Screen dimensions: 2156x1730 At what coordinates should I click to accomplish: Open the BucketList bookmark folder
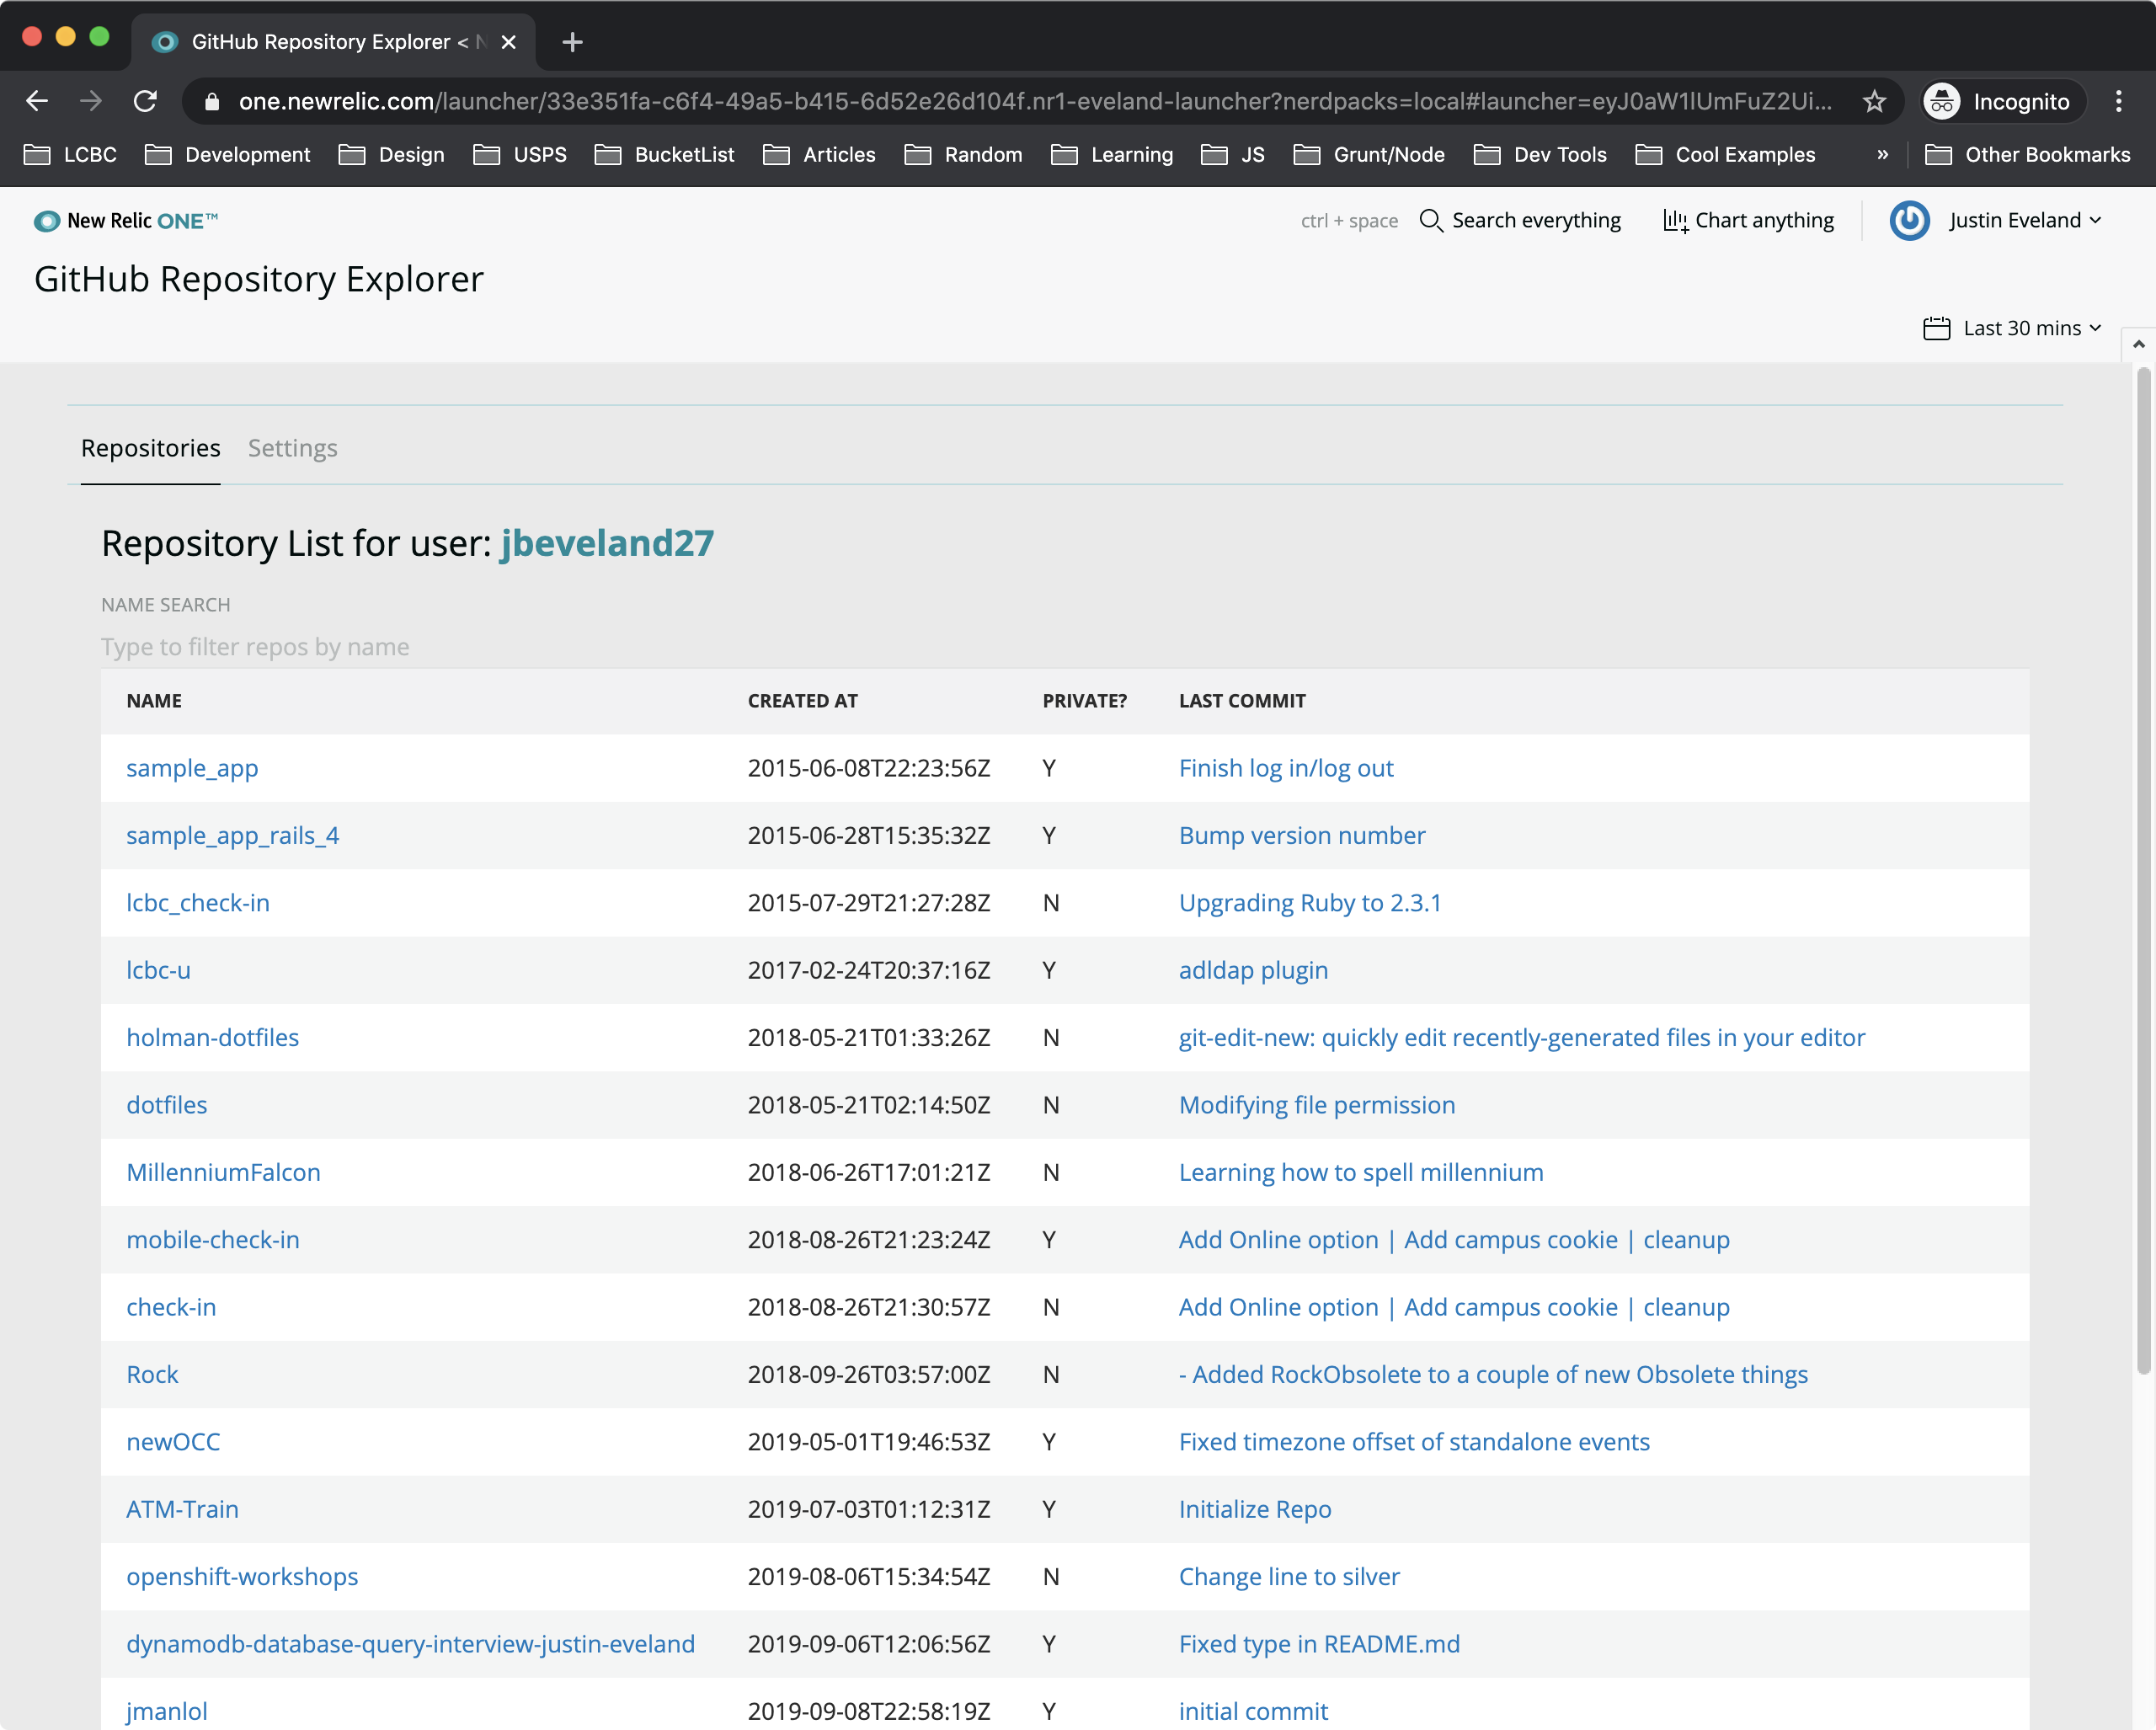pyautogui.click(x=664, y=155)
